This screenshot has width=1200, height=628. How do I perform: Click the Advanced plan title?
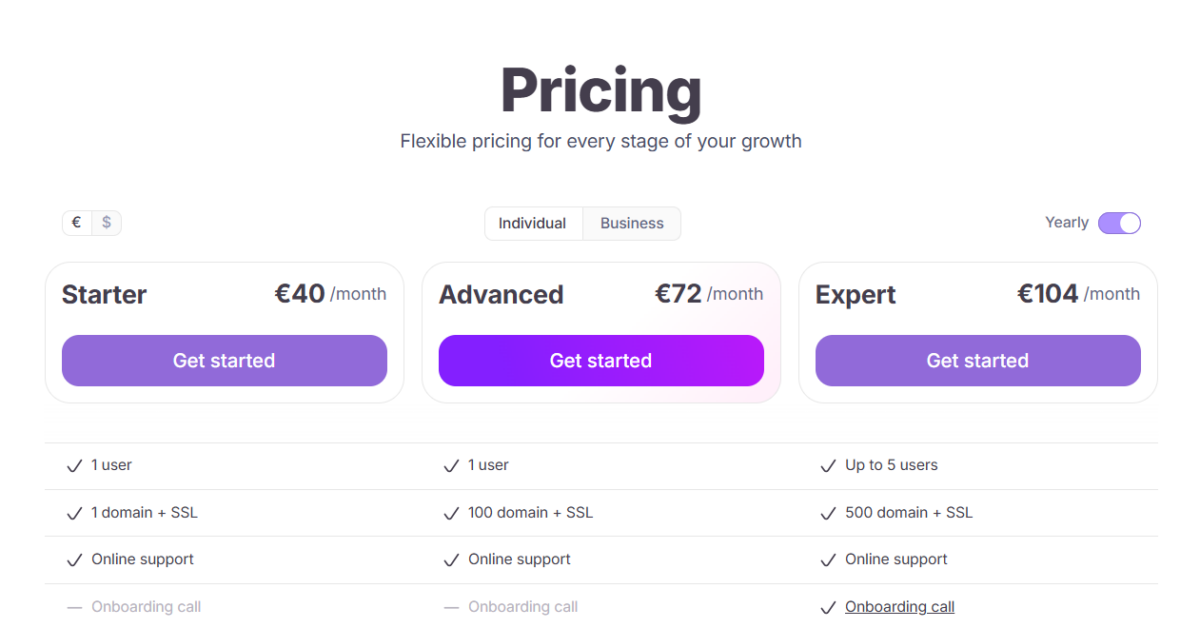[x=501, y=295]
